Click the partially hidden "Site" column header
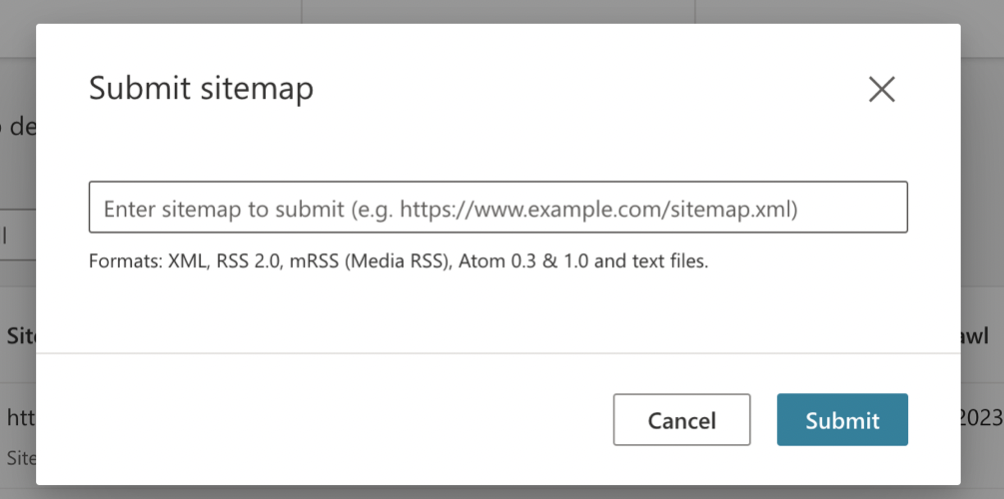Viewport: 1004px width, 499px height. pos(20,336)
